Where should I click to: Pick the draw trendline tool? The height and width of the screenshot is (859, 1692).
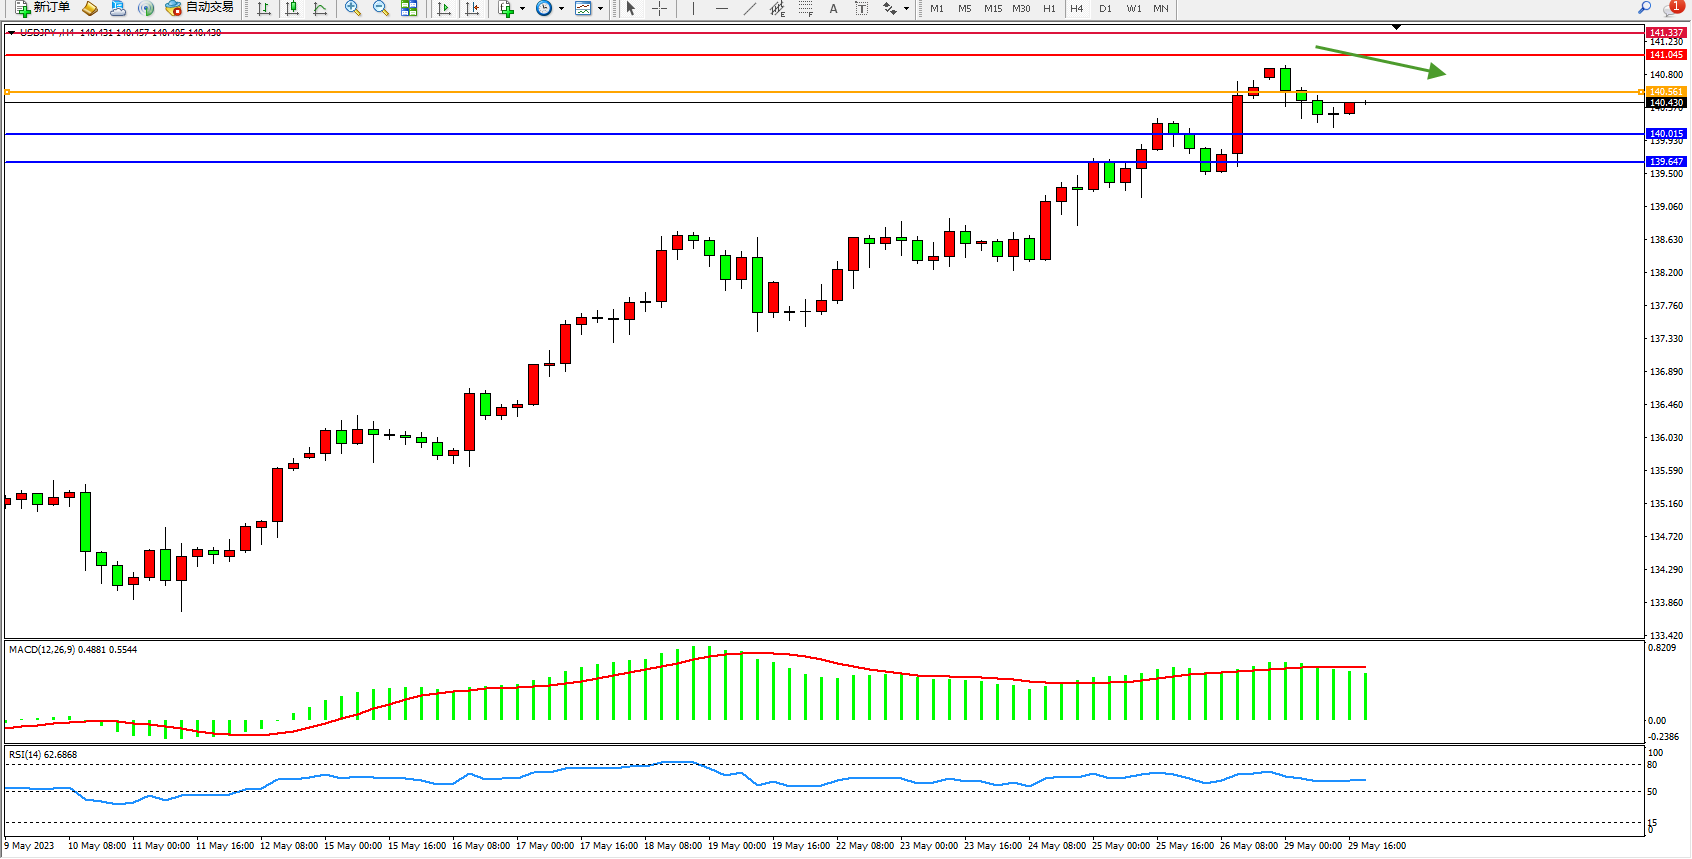750,8
